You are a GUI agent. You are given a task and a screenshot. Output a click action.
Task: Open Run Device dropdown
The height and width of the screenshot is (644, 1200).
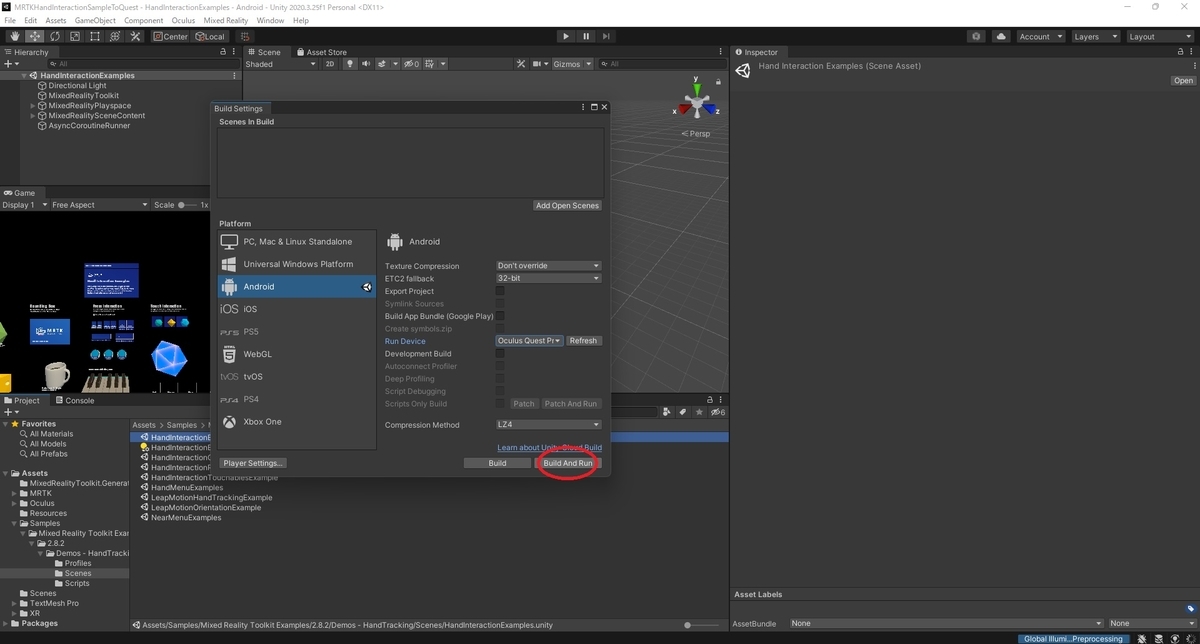coord(530,341)
